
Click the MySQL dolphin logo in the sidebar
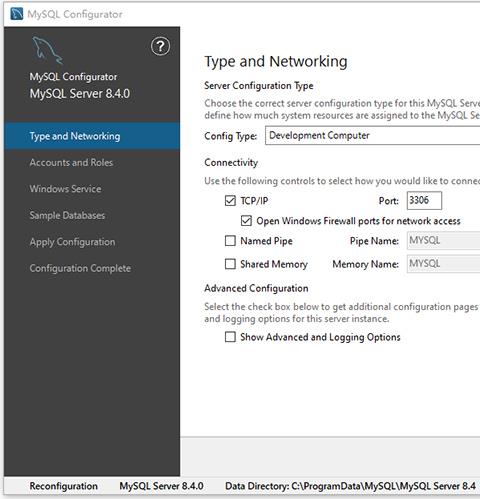tap(47, 50)
